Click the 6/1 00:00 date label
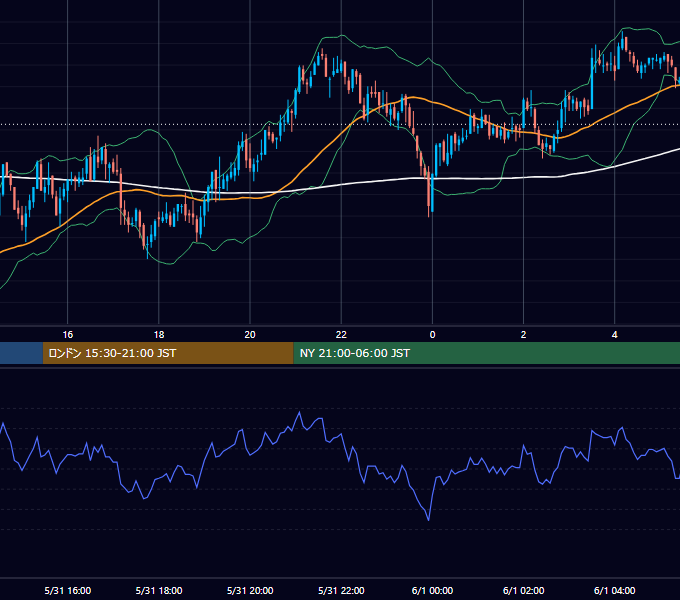The image size is (680, 600). tap(432, 590)
